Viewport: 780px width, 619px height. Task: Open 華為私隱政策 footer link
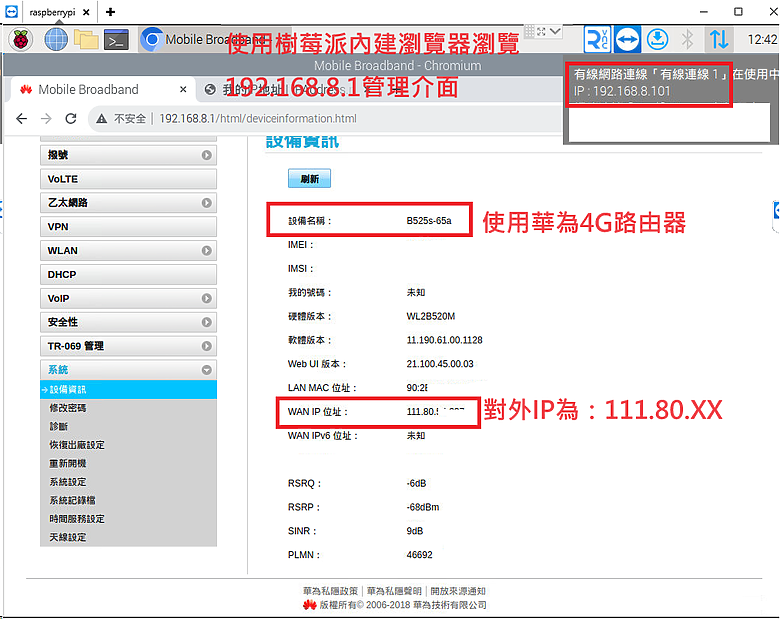pos(330,591)
